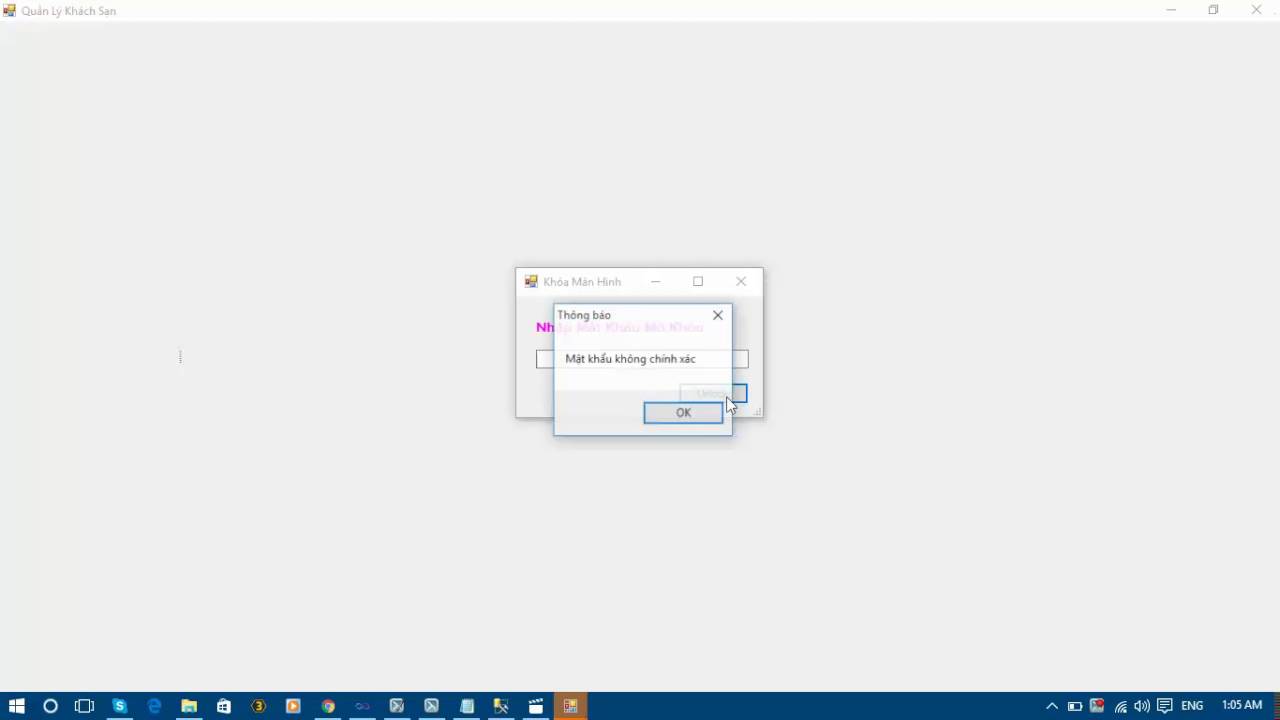
Task: Switch the ENG input language indicator
Action: 1192,706
